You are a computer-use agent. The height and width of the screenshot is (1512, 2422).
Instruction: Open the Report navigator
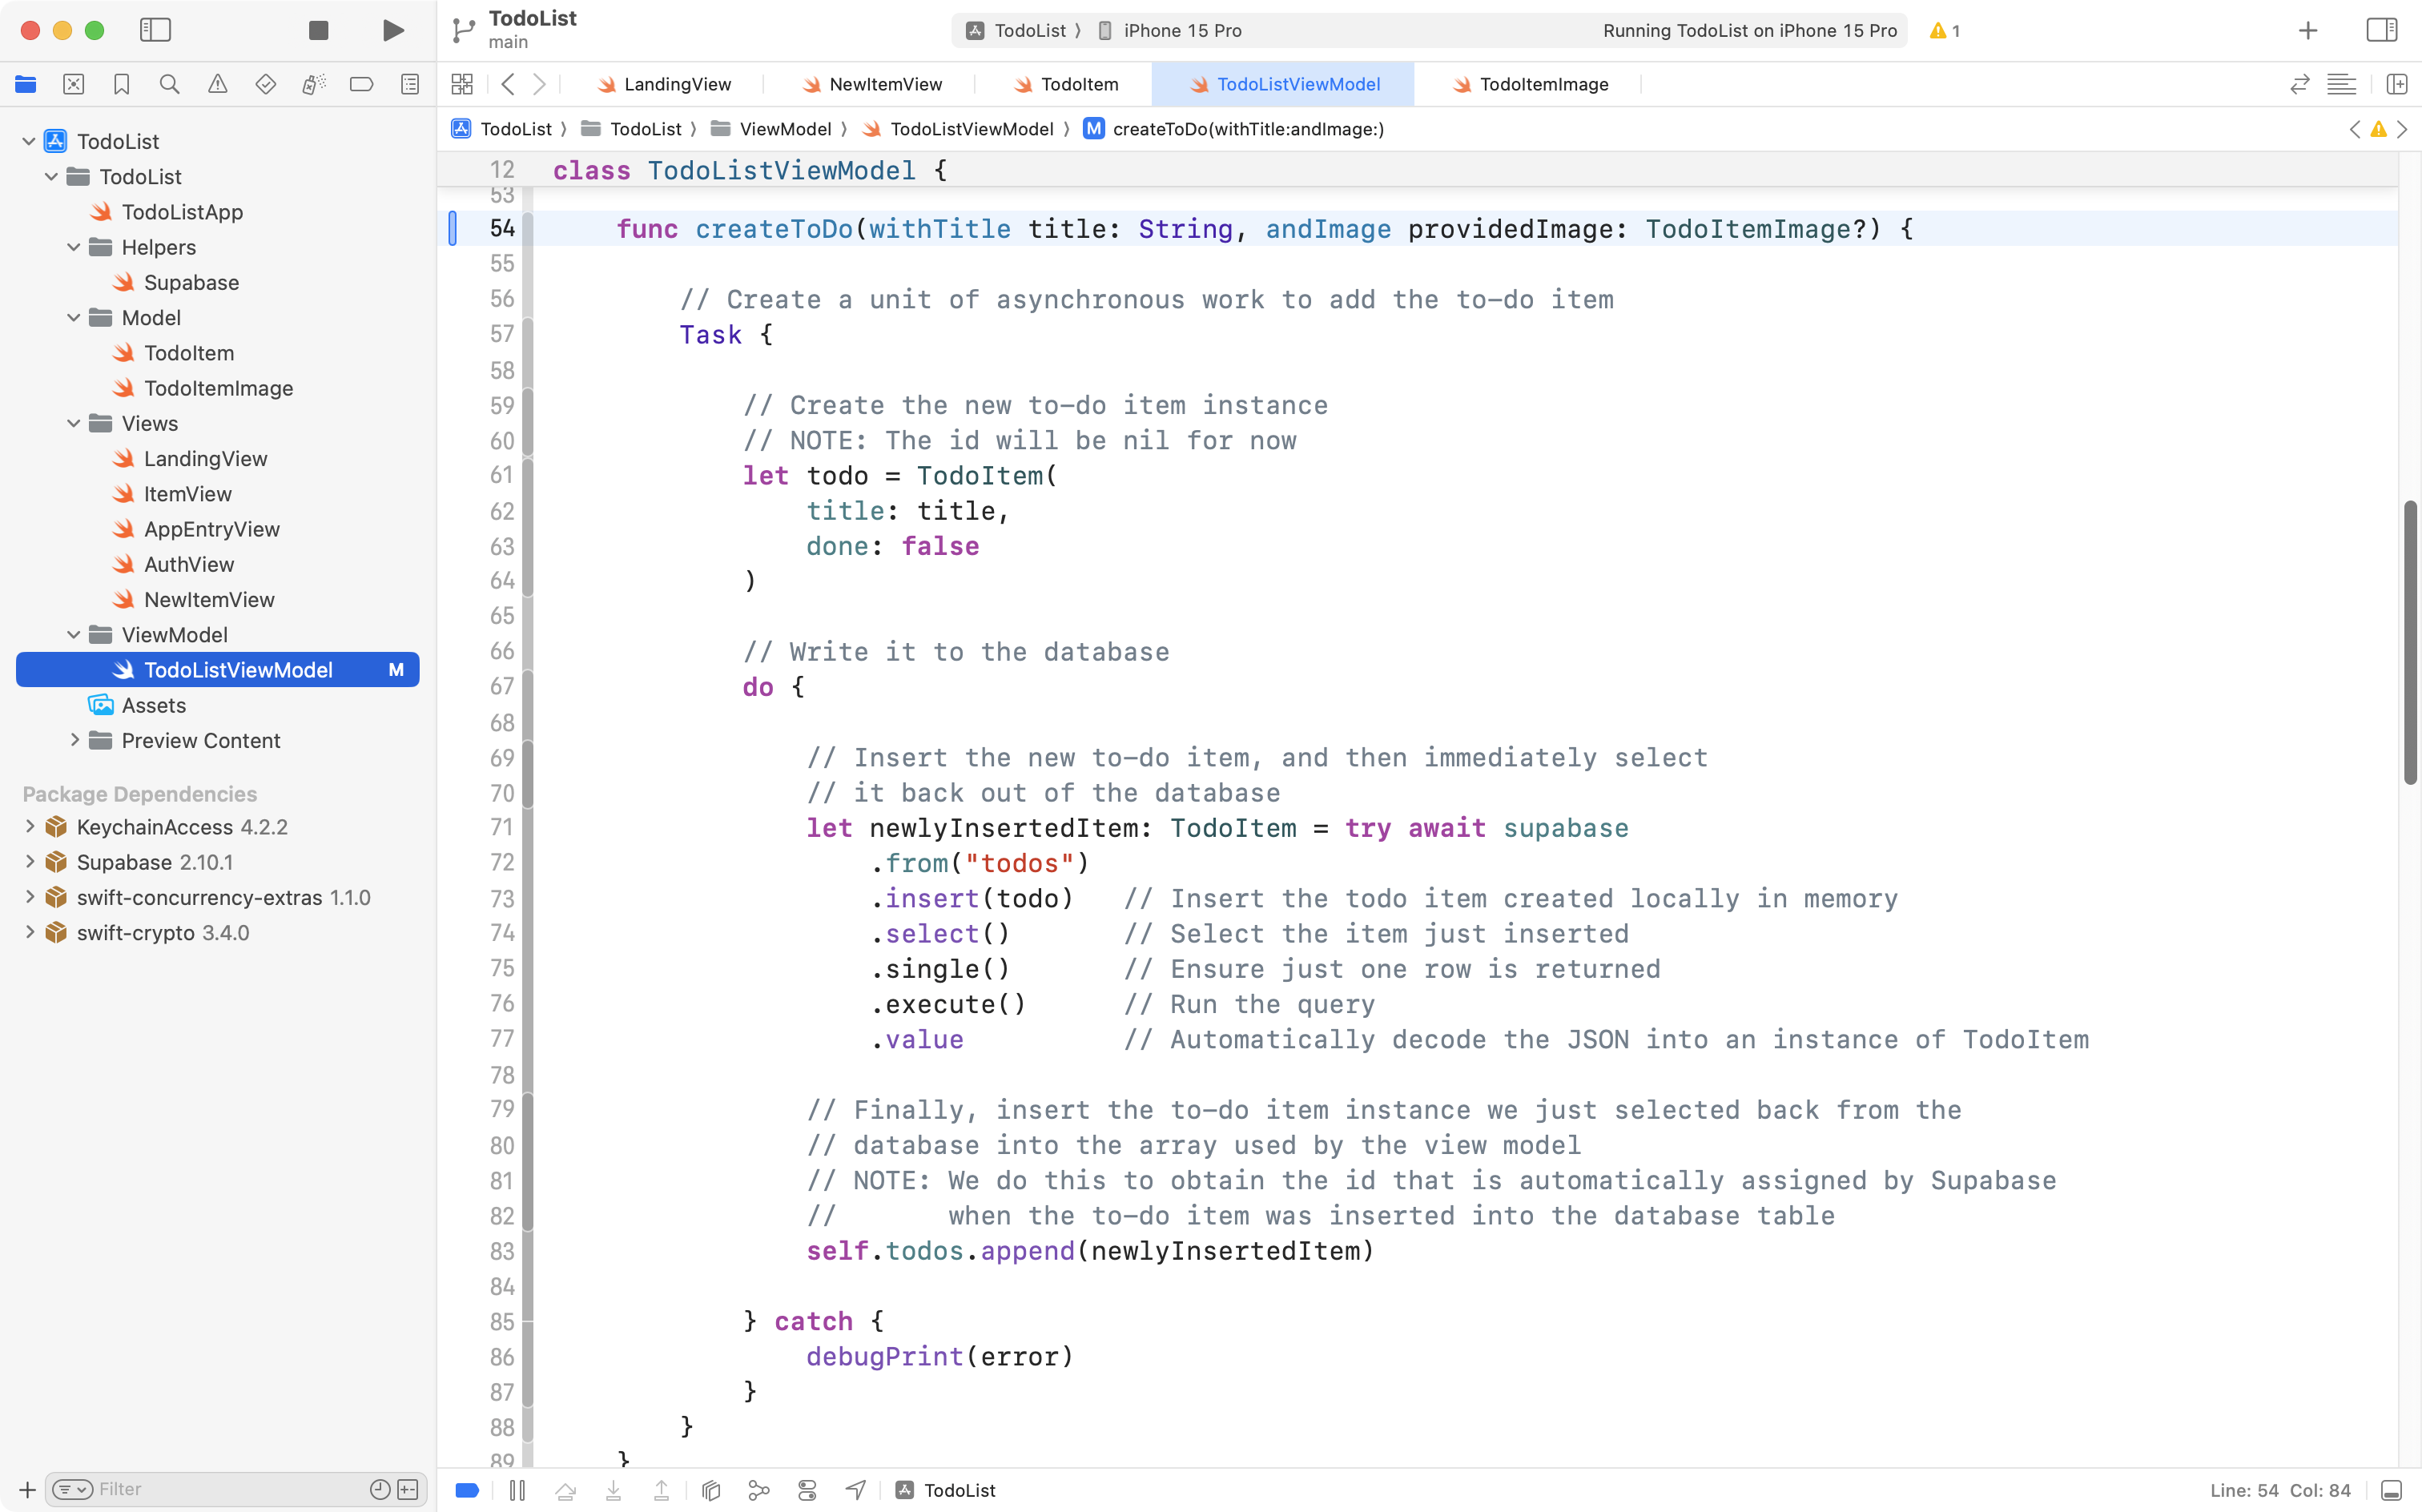coord(409,84)
